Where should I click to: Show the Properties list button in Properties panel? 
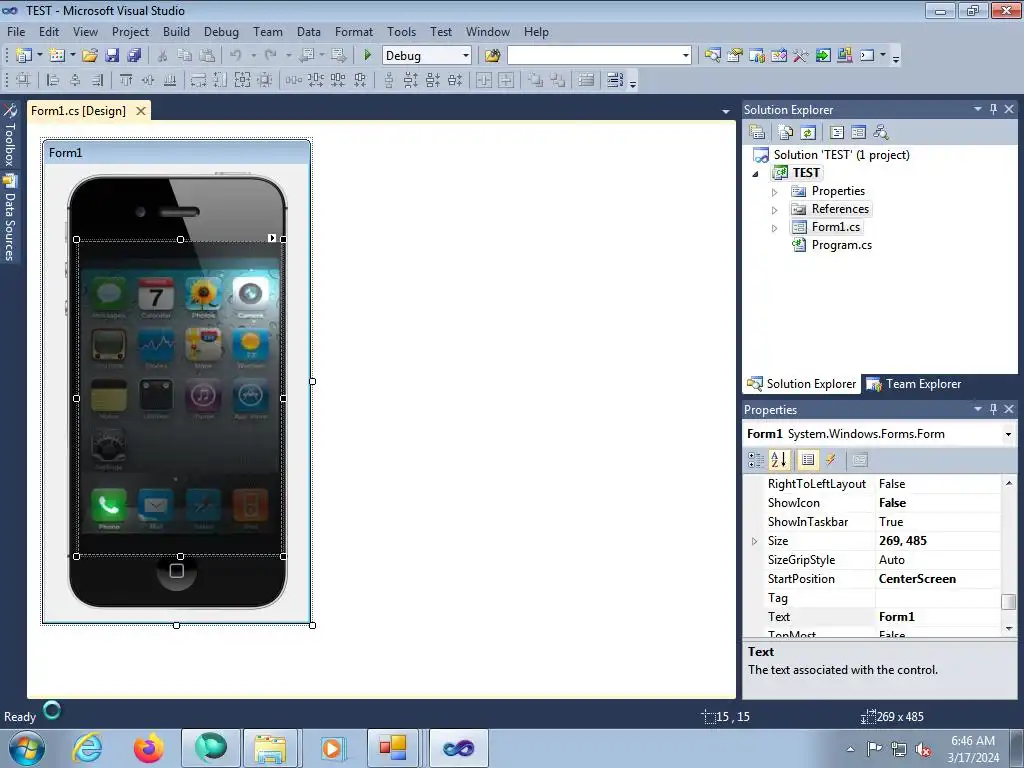808,460
